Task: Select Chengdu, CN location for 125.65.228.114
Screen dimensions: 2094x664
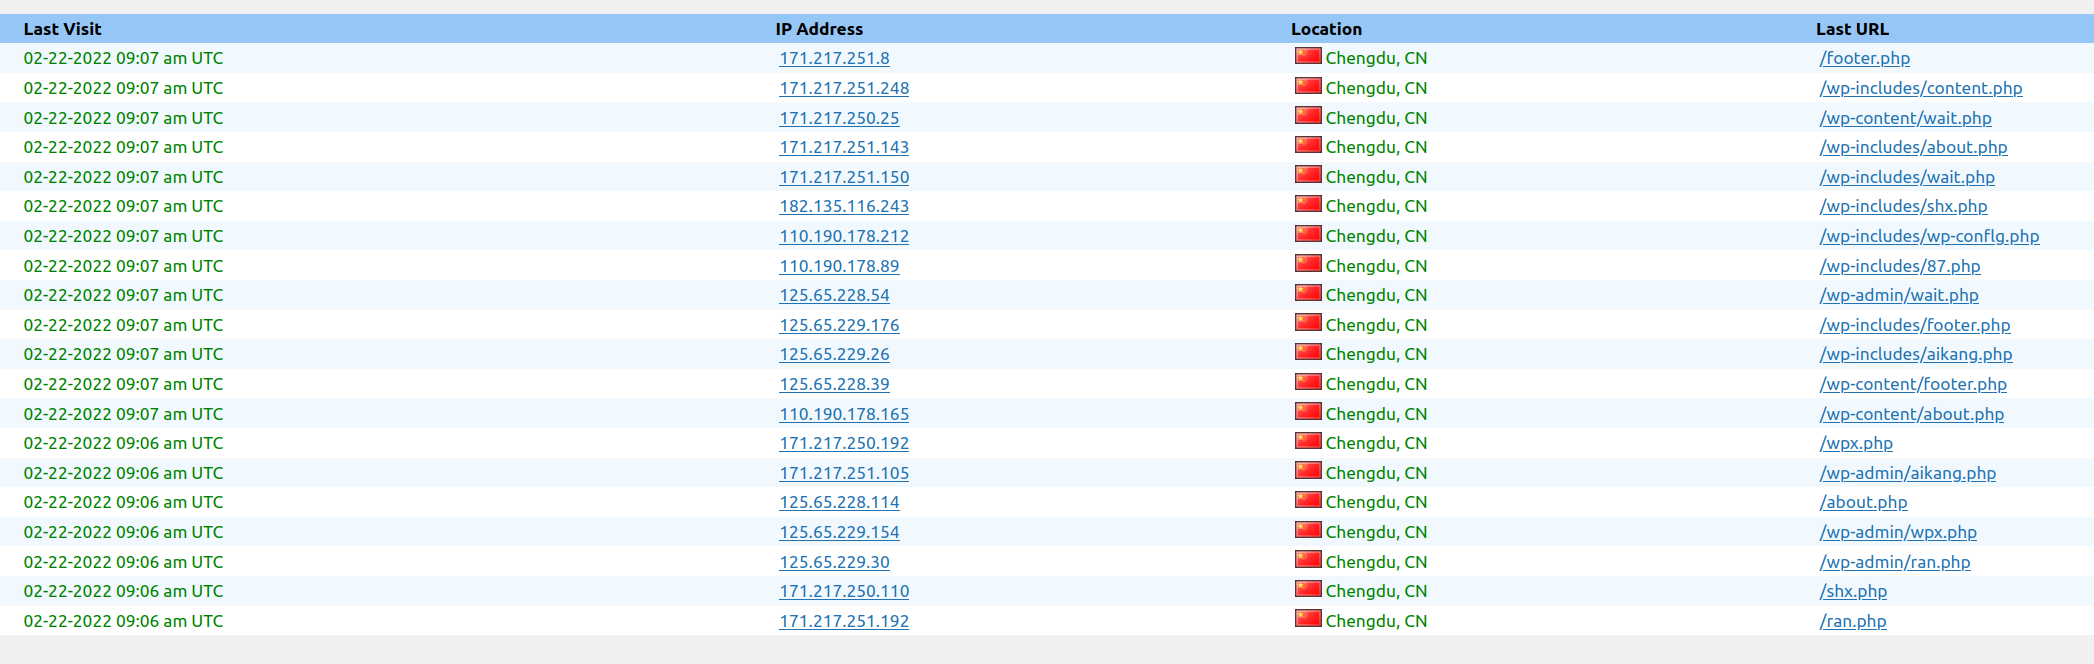Action: click(x=1376, y=502)
